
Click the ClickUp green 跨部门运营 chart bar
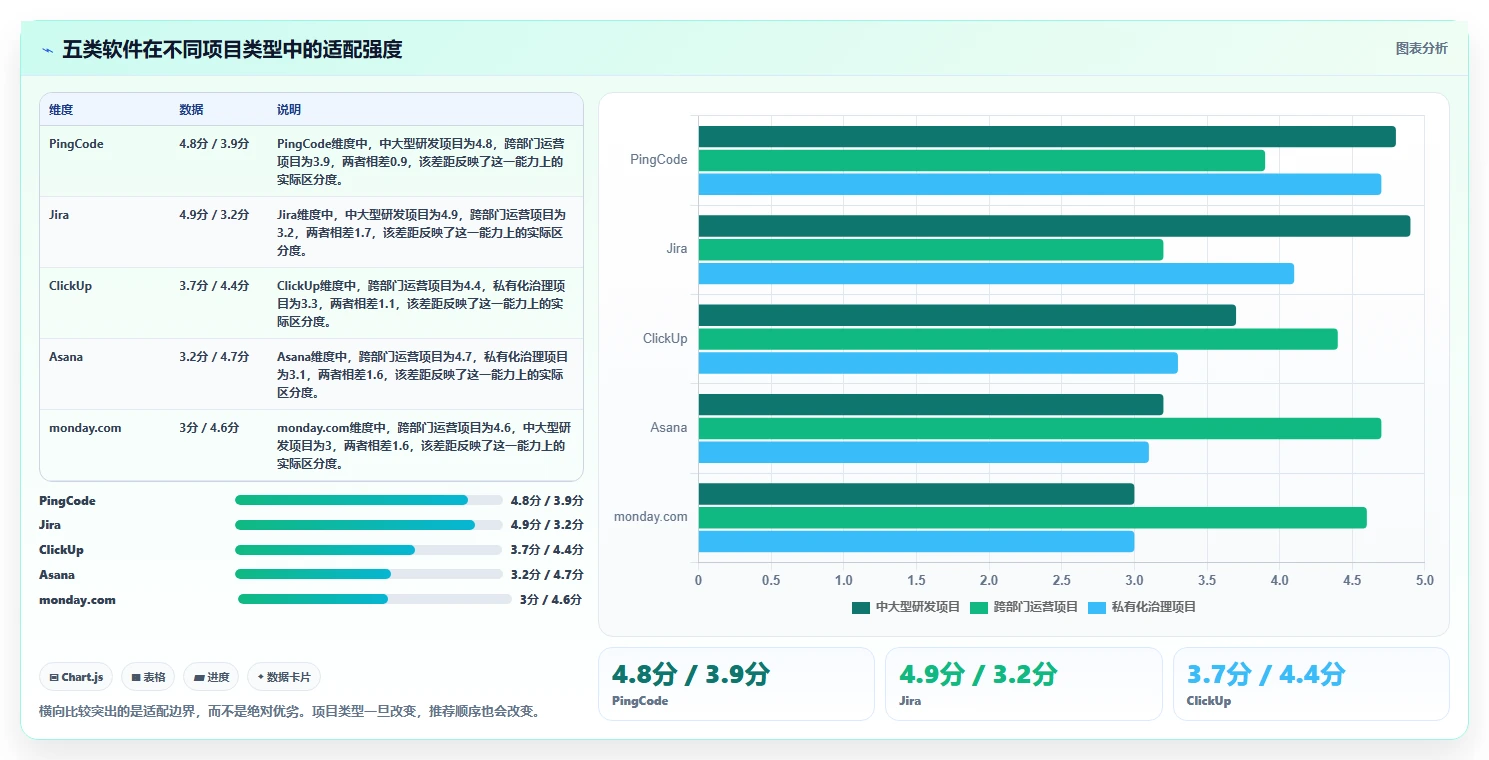[x=1018, y=339]
